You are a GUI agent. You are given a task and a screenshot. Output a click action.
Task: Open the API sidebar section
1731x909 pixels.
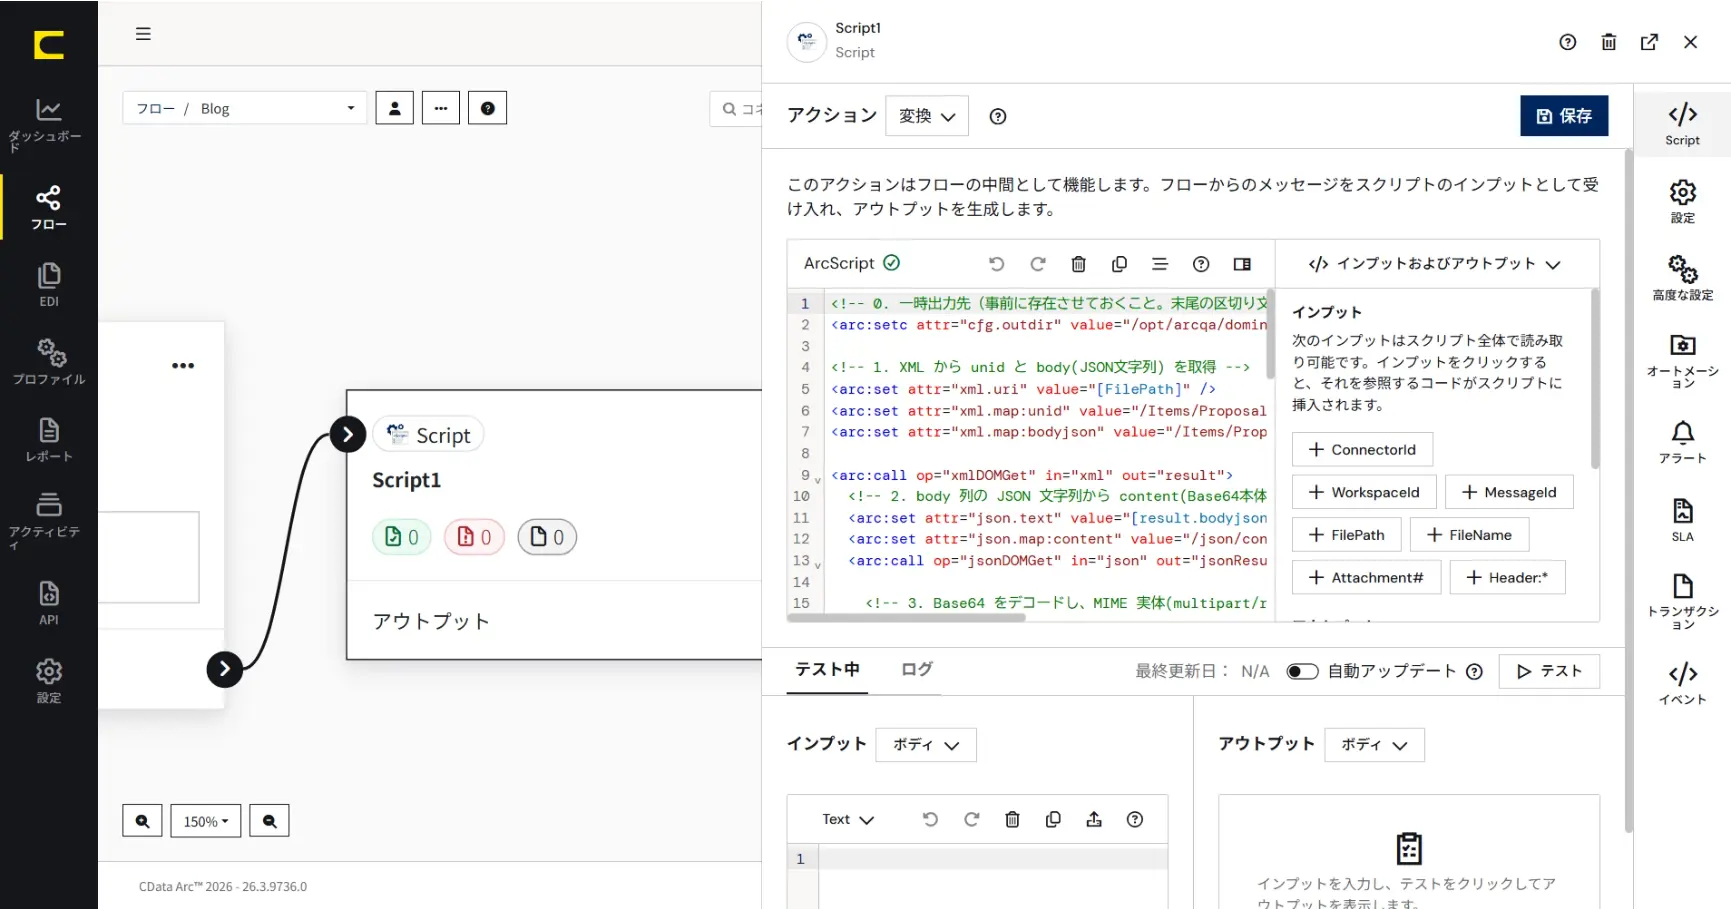(x=48, y=603)
